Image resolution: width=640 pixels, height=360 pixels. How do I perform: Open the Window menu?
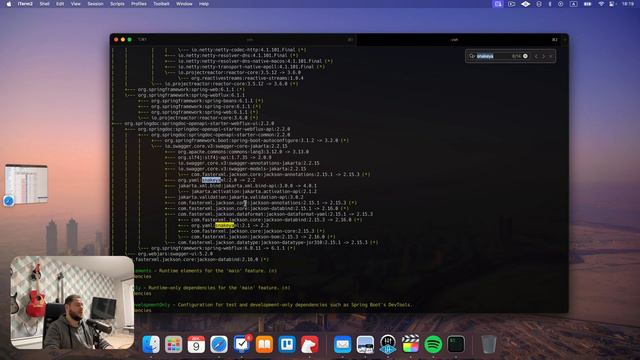point(184,4)
